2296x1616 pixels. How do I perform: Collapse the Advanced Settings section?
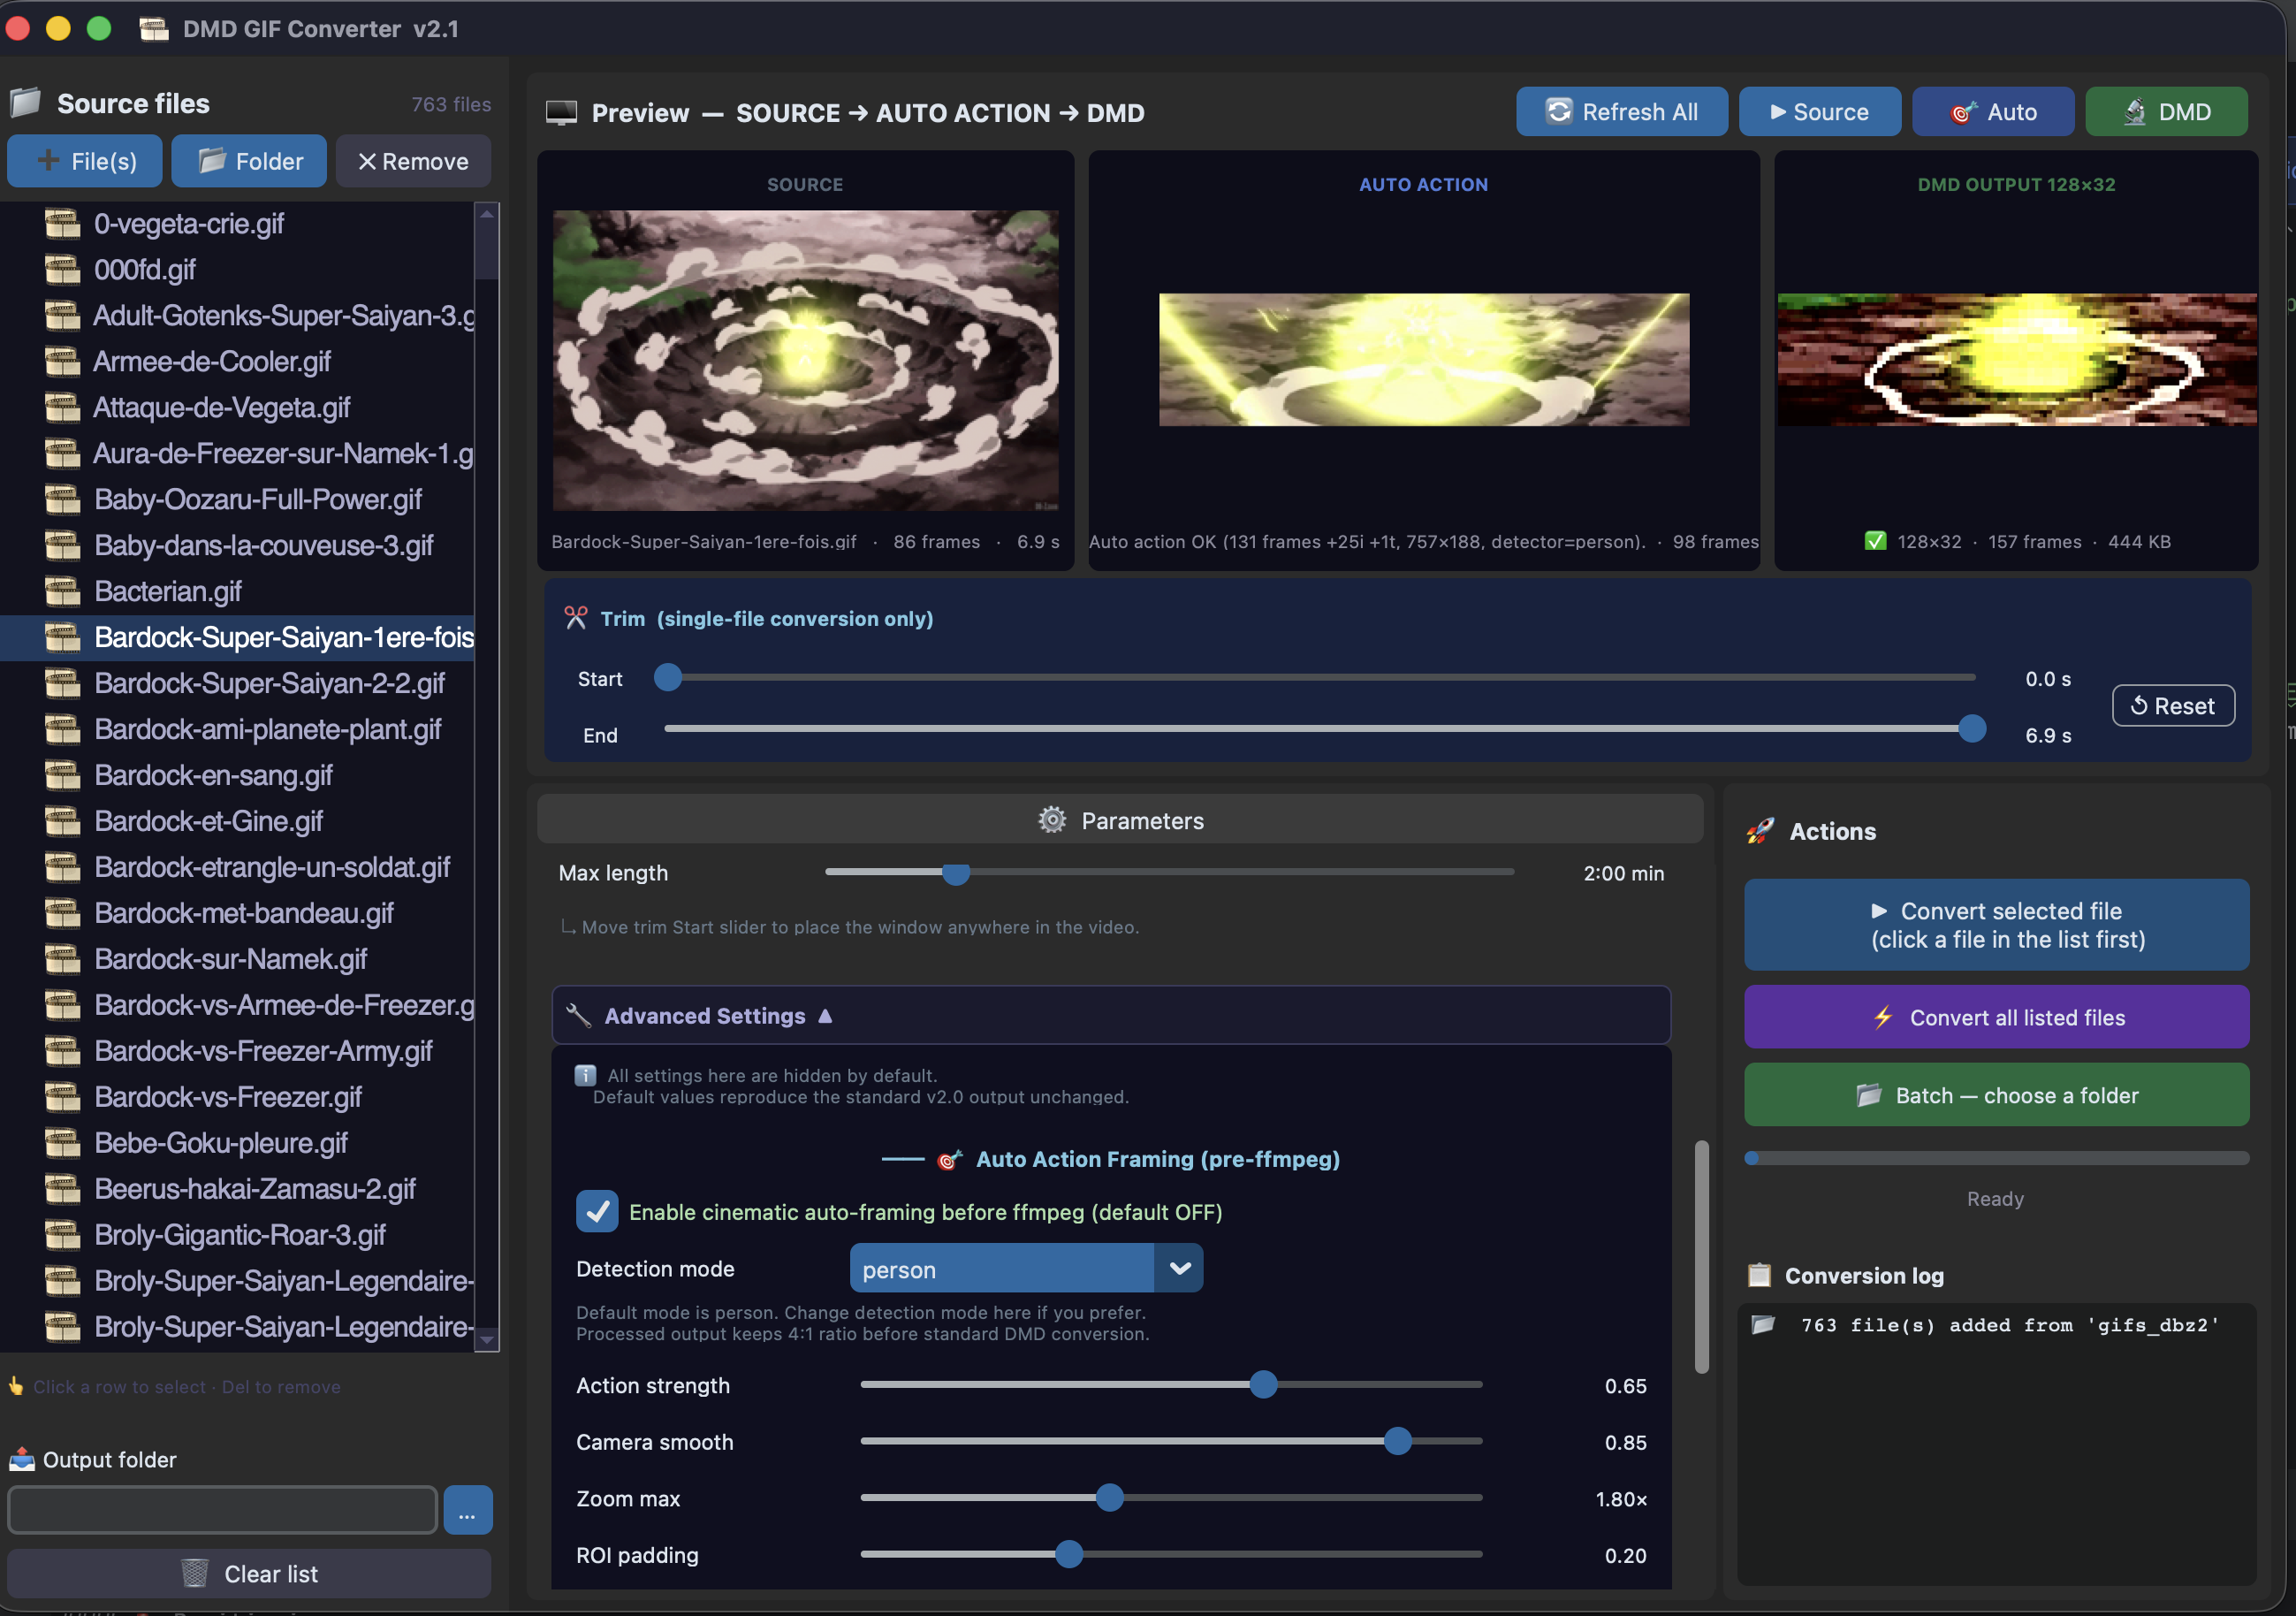click(1110, 1016)
